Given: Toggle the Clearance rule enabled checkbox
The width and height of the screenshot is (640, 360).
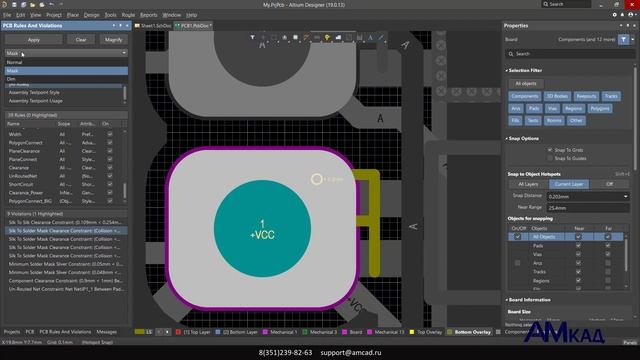Looking at the screenshot, I should pyautogui.click(x=110, y=167).
